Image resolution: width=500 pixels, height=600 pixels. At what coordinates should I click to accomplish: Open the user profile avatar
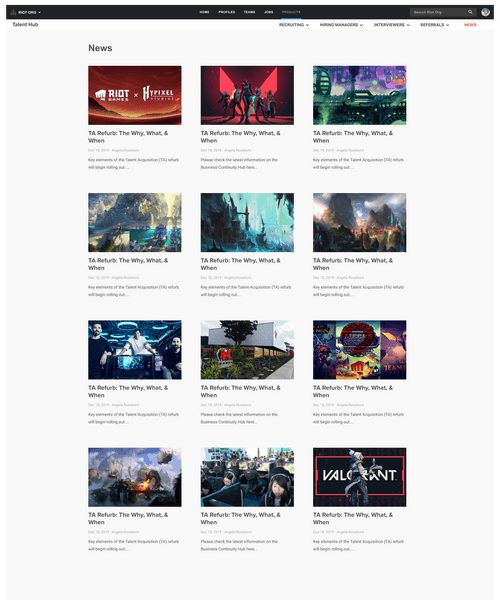[x=485, y=12]
